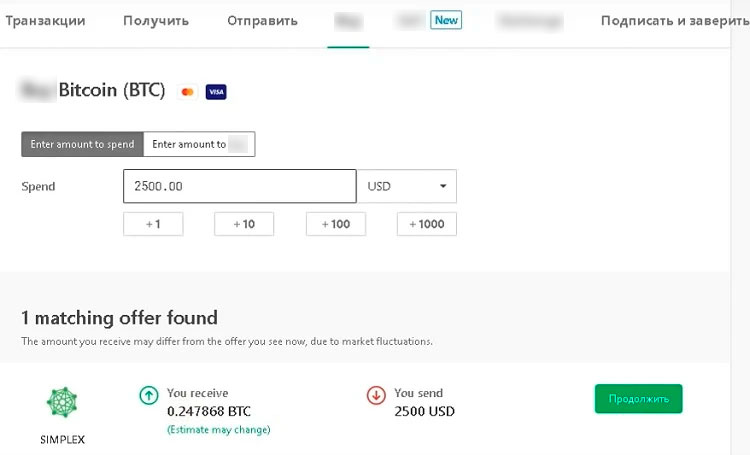Open the Транзакции tab
This screenshot has height=455, width=750.
(45, 21)
